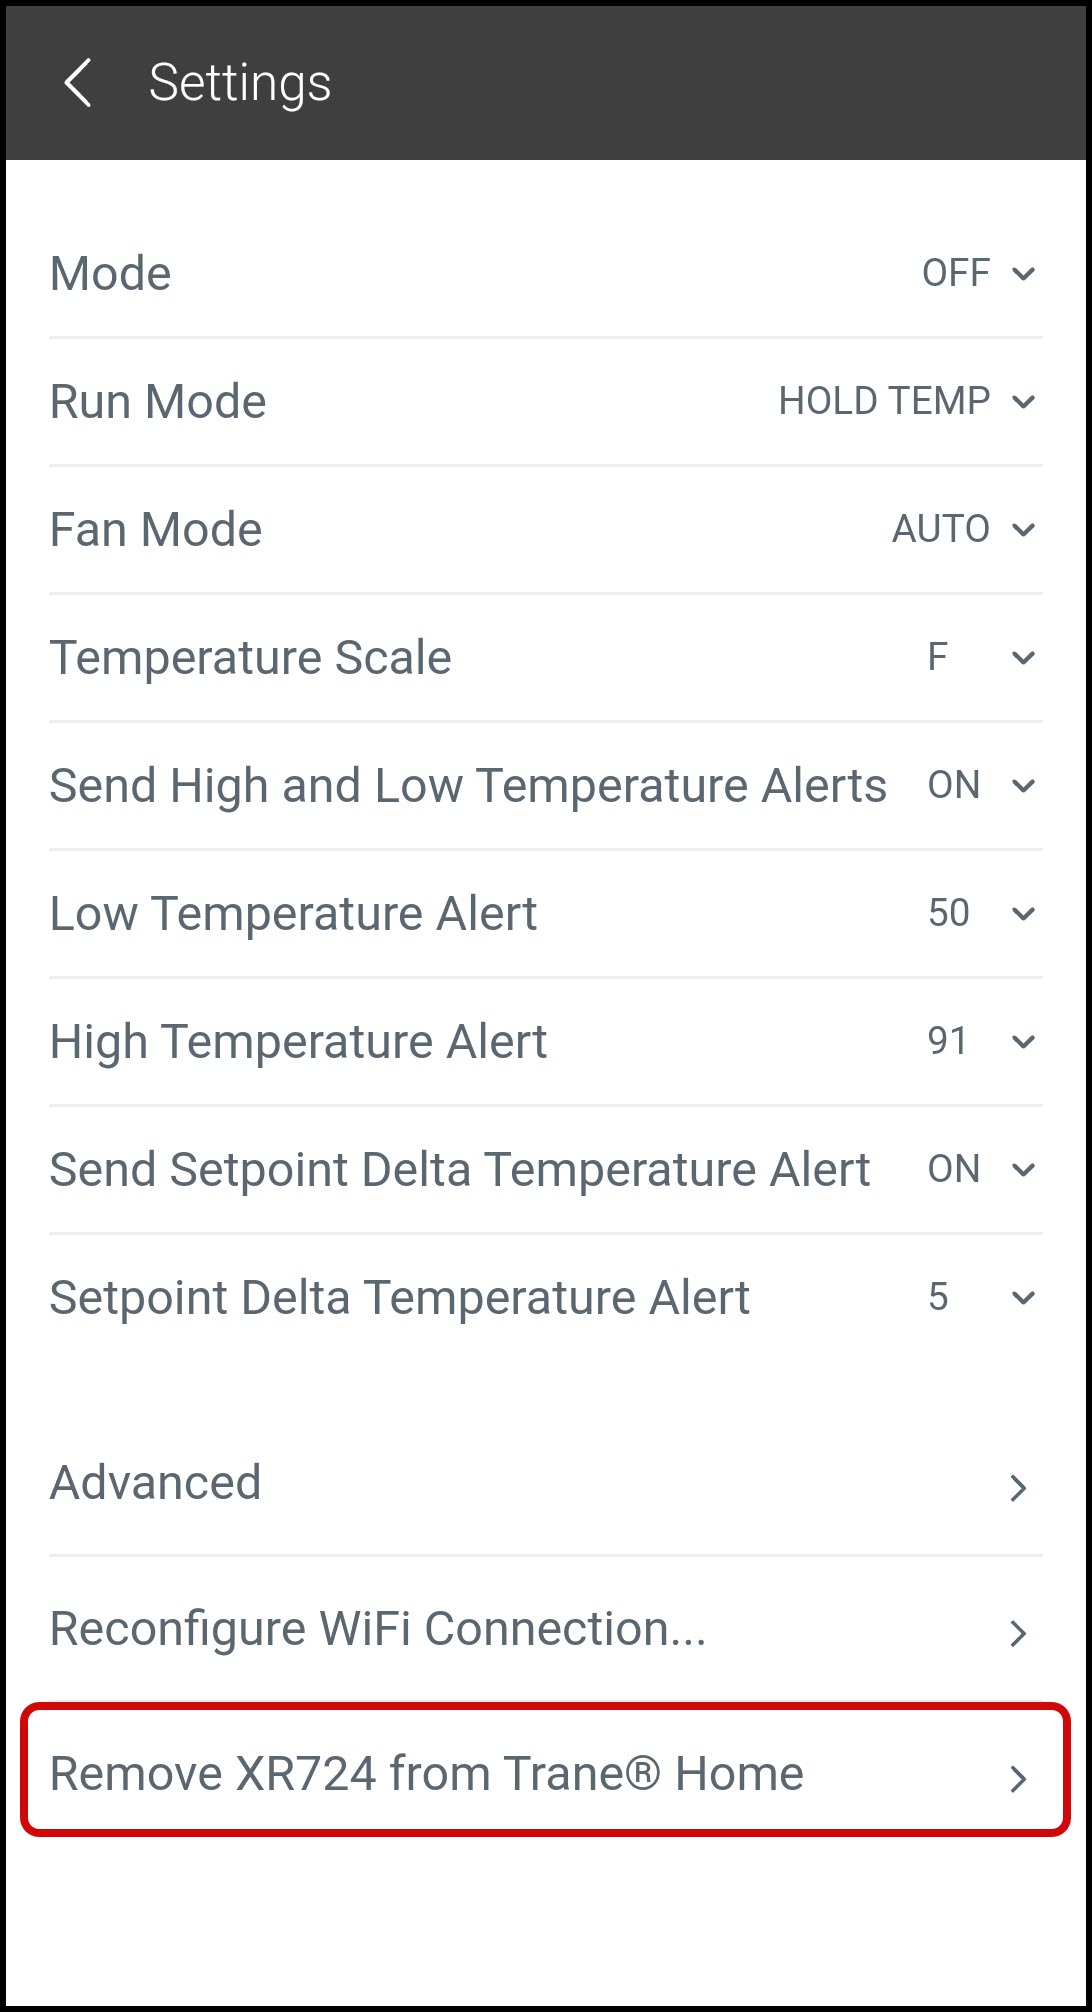Image resolution: width=1092 pixels, height=2012 pixels.
Task: Tap Remove XR724 from Trane Home
Action: [x=427, y=1774]
